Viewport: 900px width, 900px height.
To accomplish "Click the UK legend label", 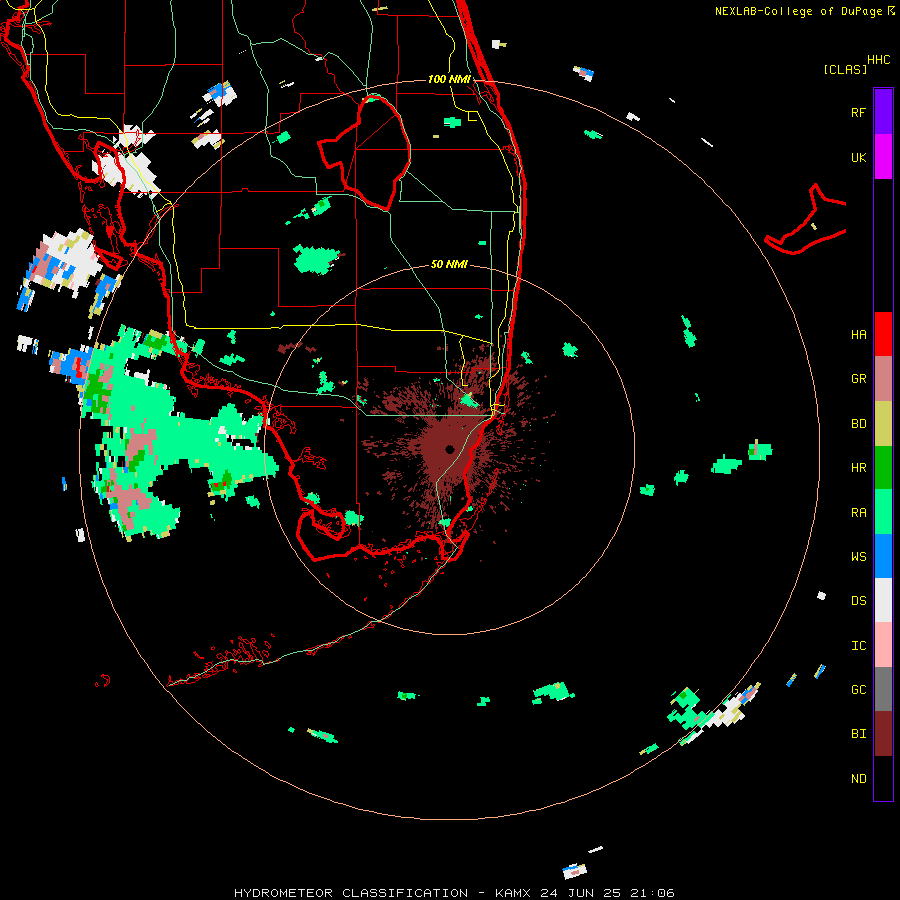I will pyautogui.click(x=858, y=157).
